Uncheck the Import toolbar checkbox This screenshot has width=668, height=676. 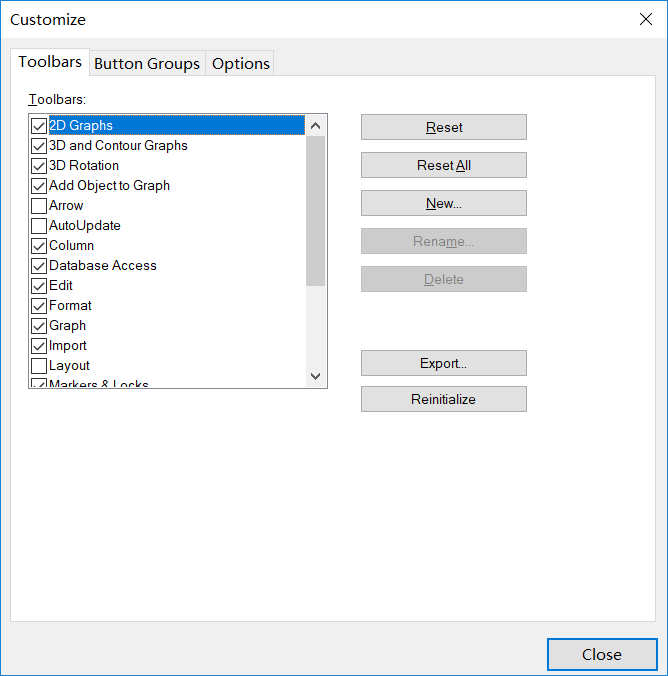(x=39, y=346)
